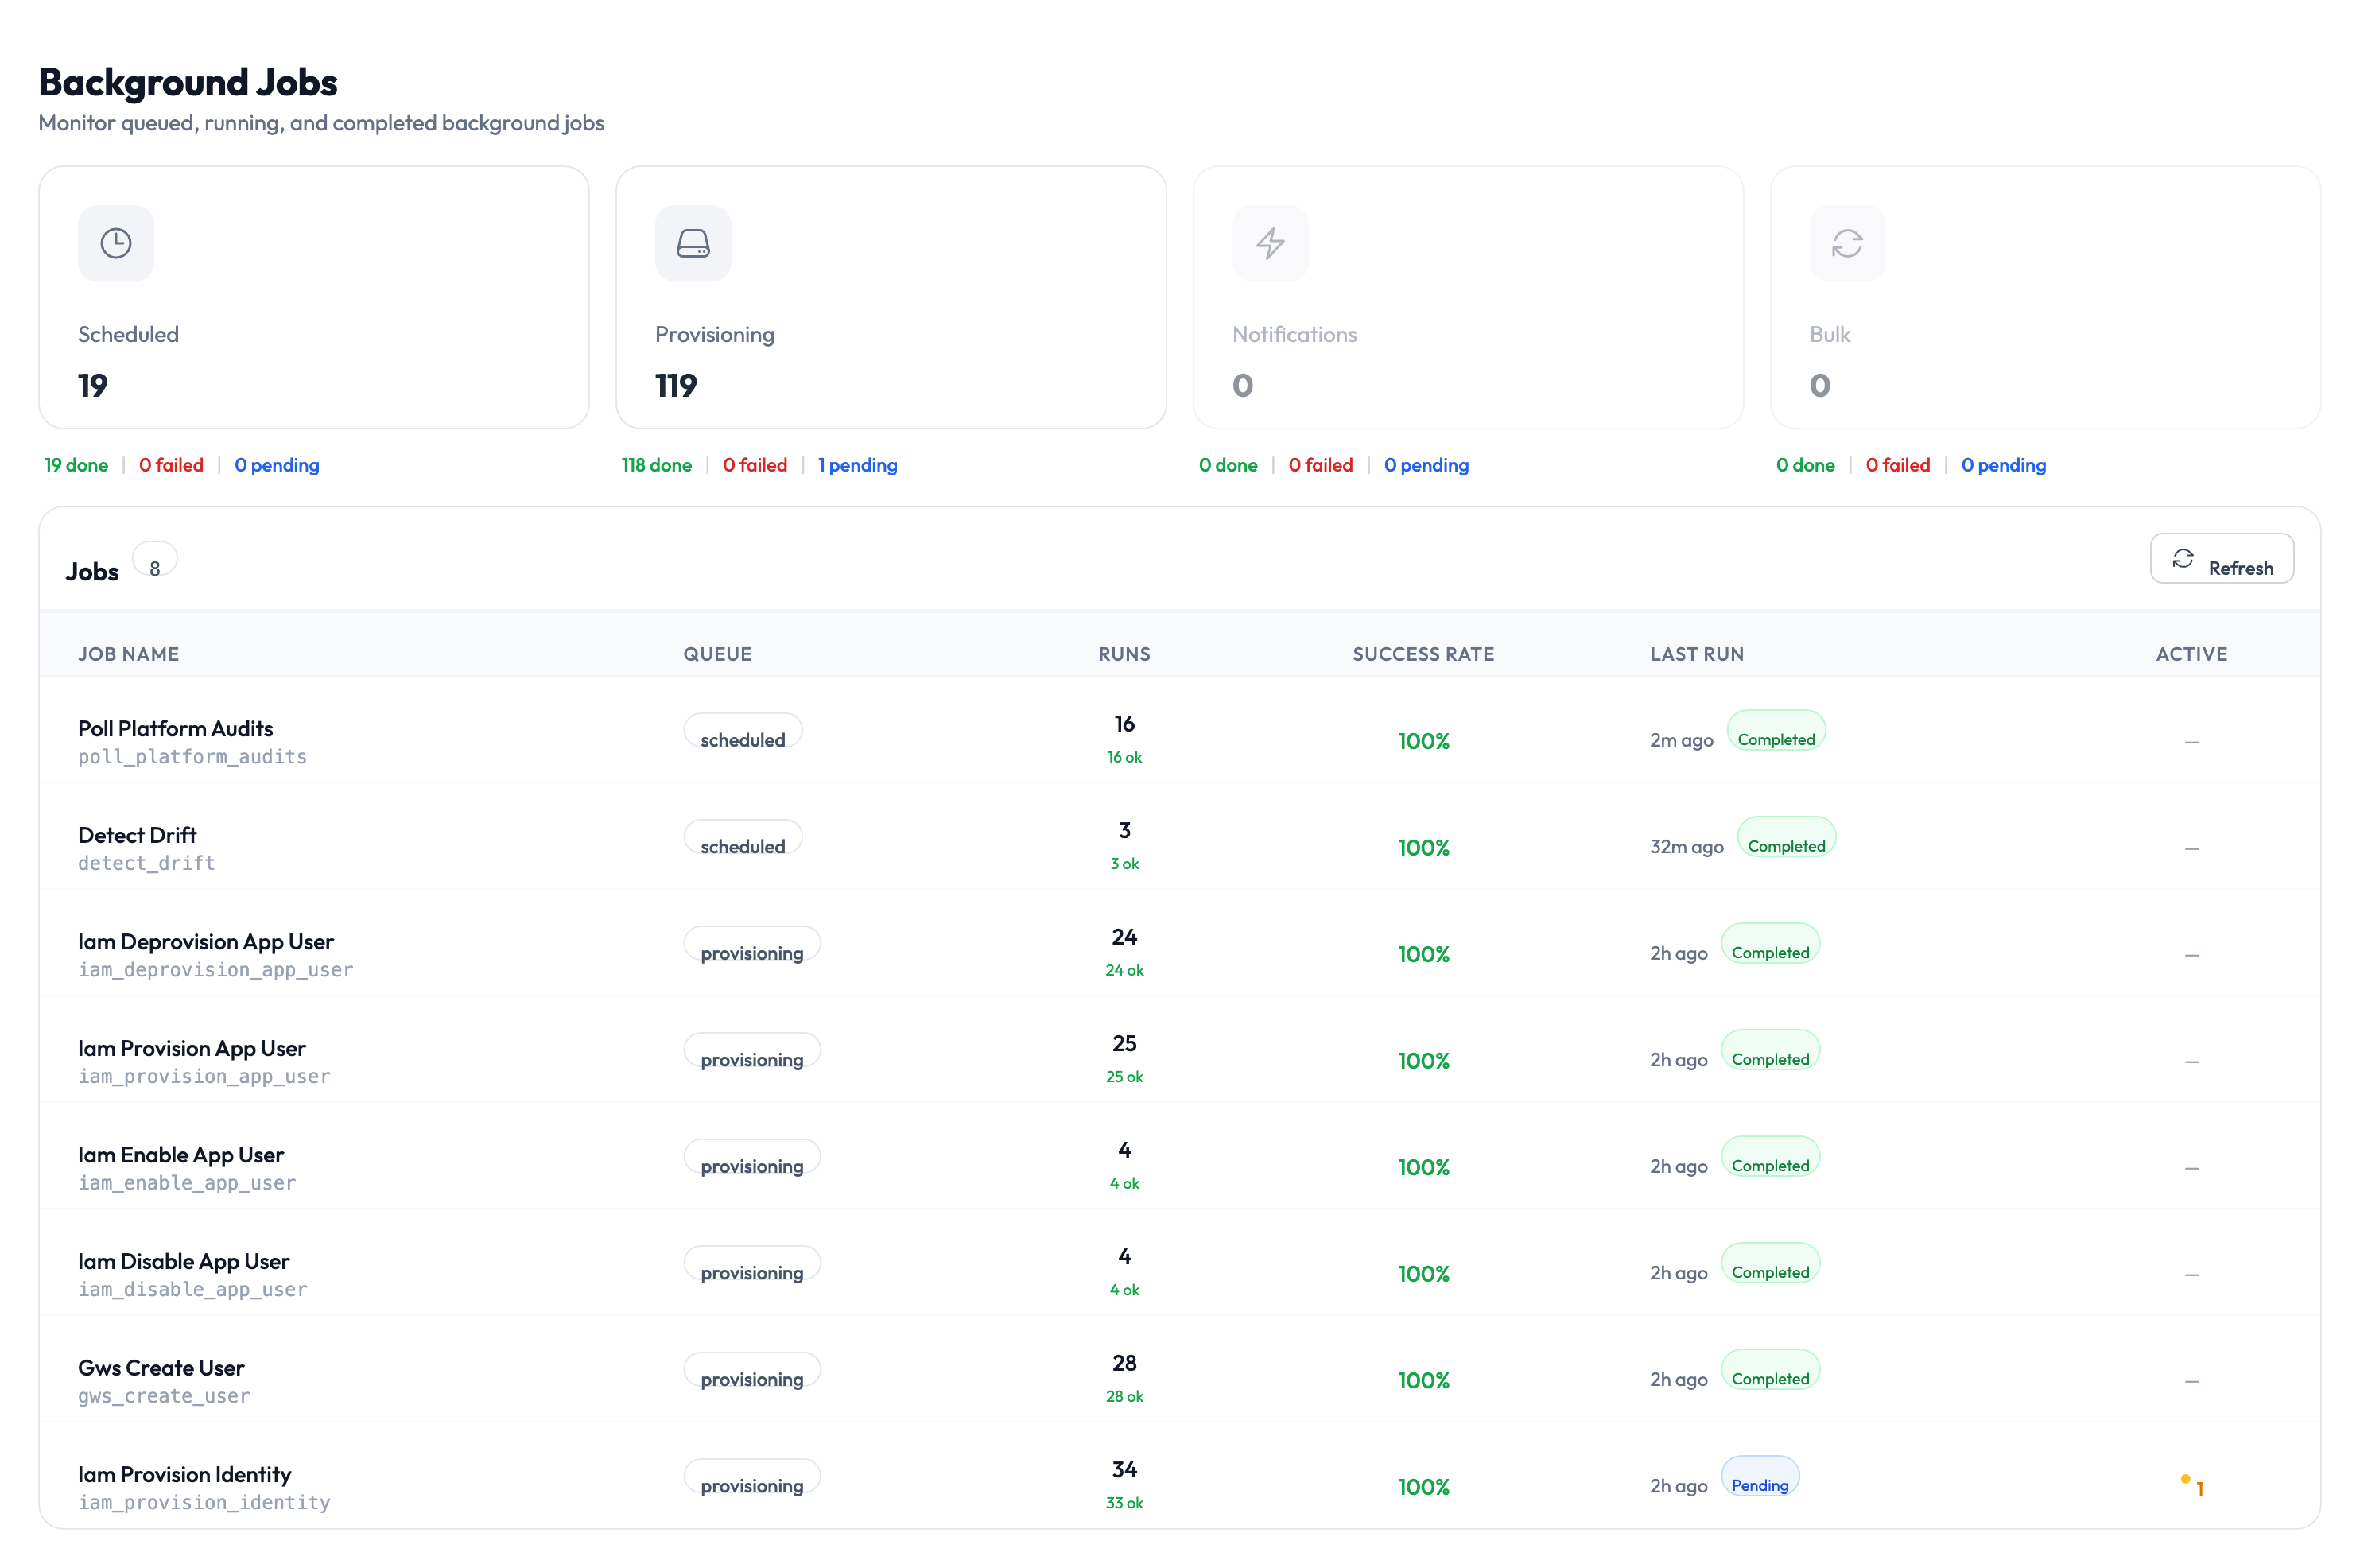Open the 19 done link under Scheduled

click(75, 465)
